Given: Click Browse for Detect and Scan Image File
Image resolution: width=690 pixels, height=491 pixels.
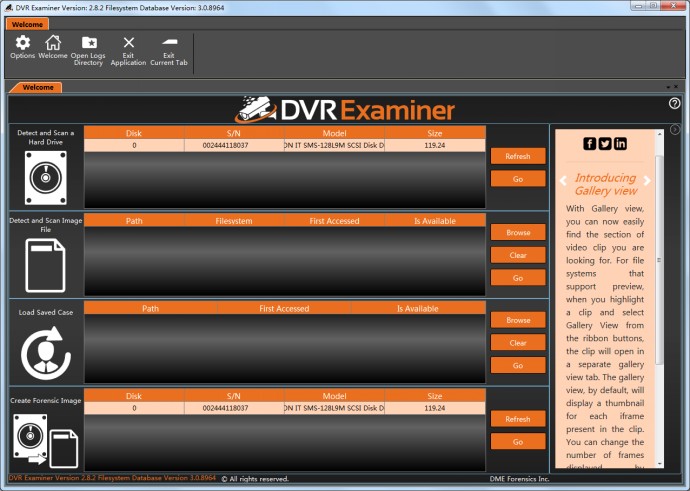Looking at the screenshot, I should (518, 232).
